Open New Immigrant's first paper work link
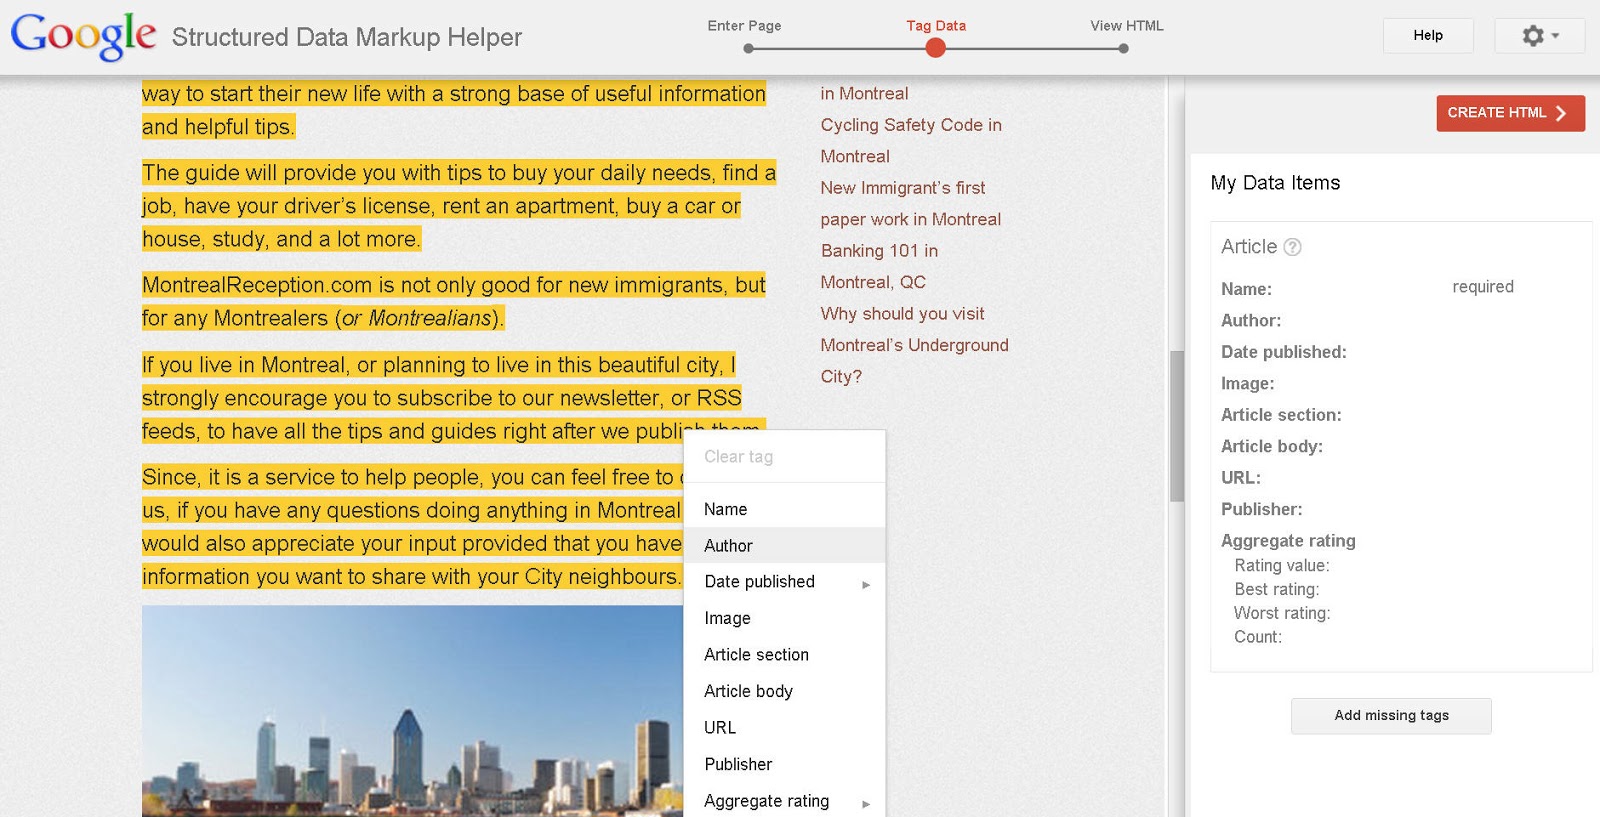The height and width of the screenshot is (817, 1600). click(910, 204)
